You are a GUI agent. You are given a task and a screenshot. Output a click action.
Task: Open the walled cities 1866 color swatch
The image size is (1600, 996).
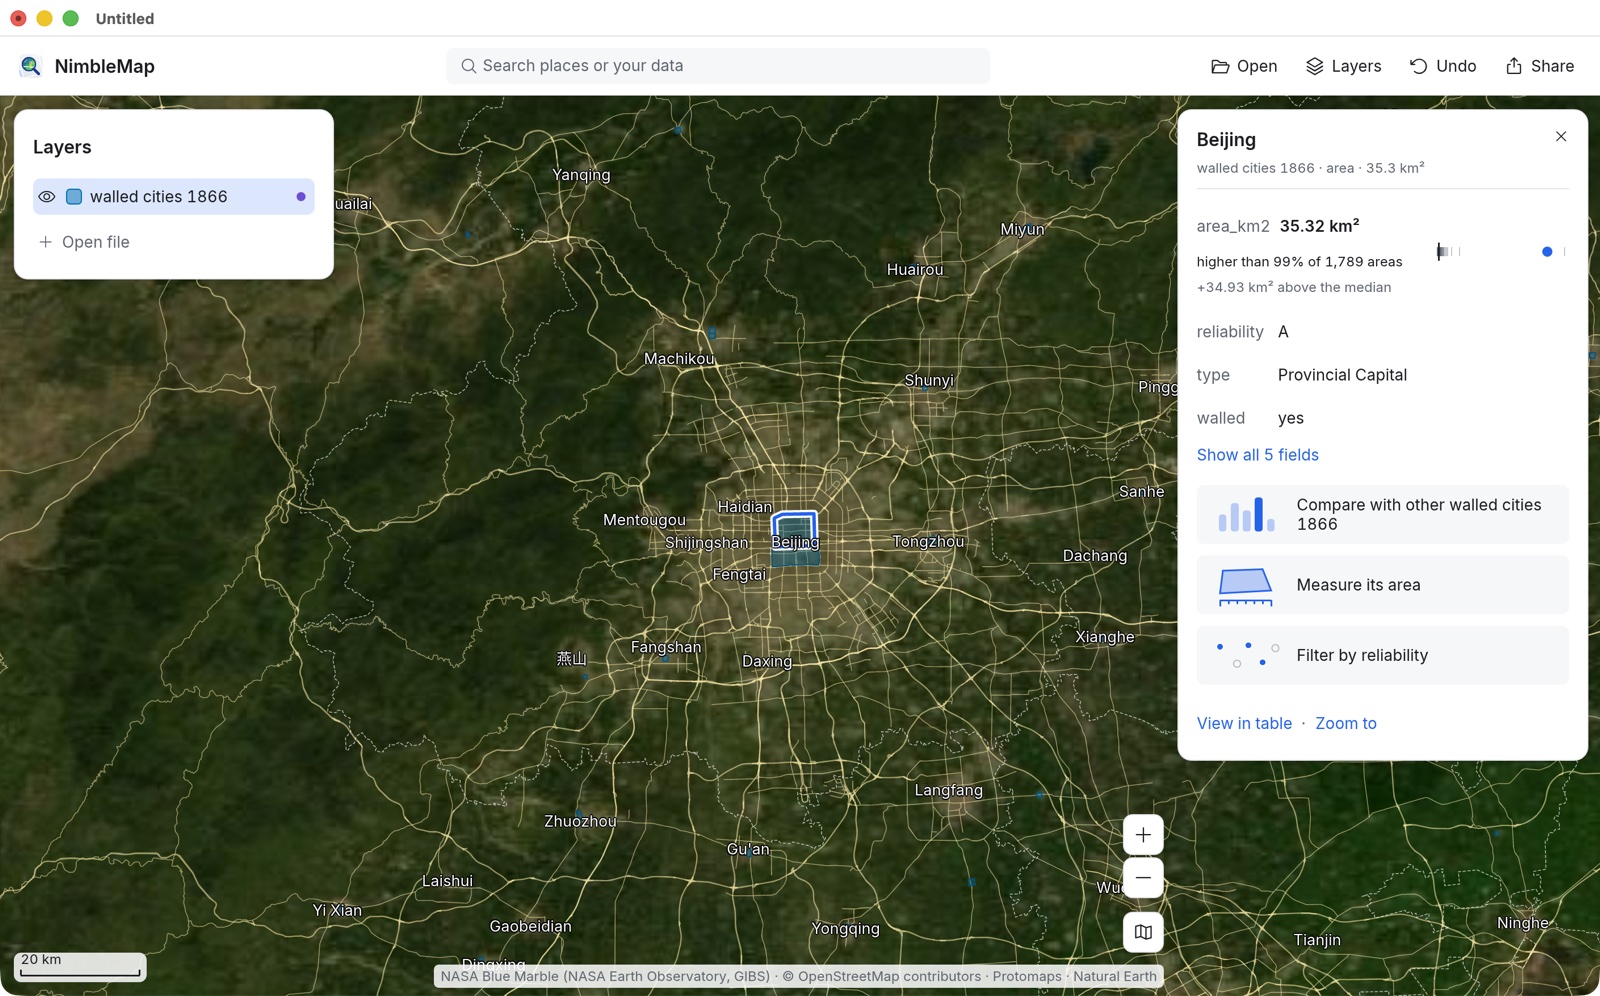(74, 197)
